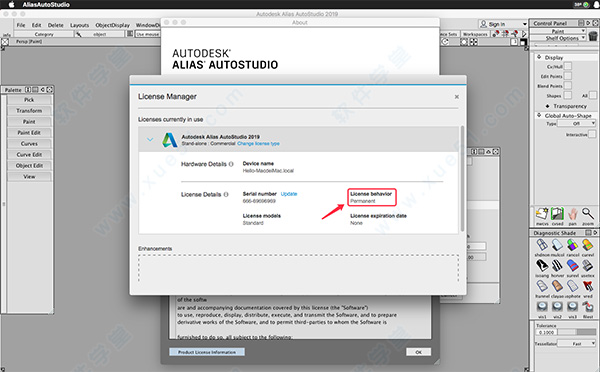Select the nwcvs new curve tool
600x372 pixels.
542,214
